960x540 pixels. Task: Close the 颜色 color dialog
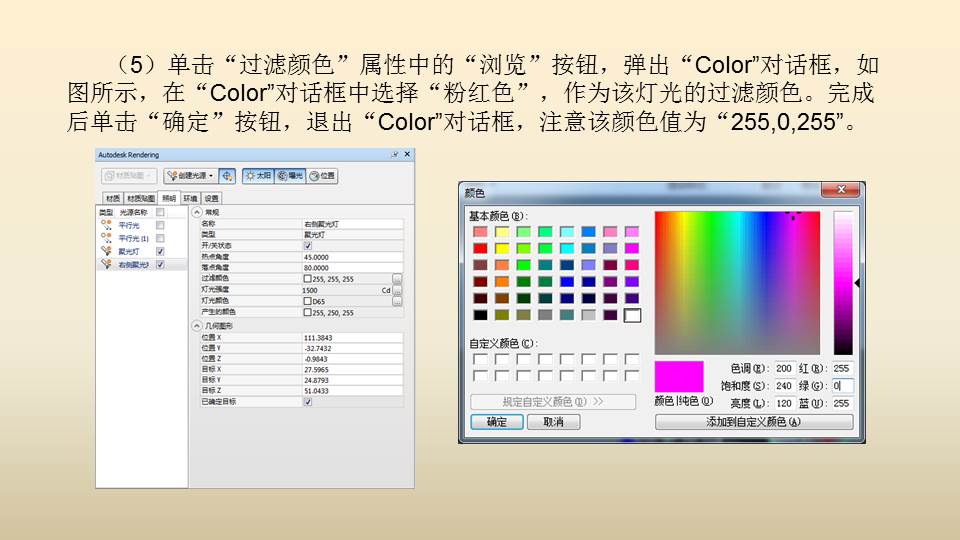[841, 190]
